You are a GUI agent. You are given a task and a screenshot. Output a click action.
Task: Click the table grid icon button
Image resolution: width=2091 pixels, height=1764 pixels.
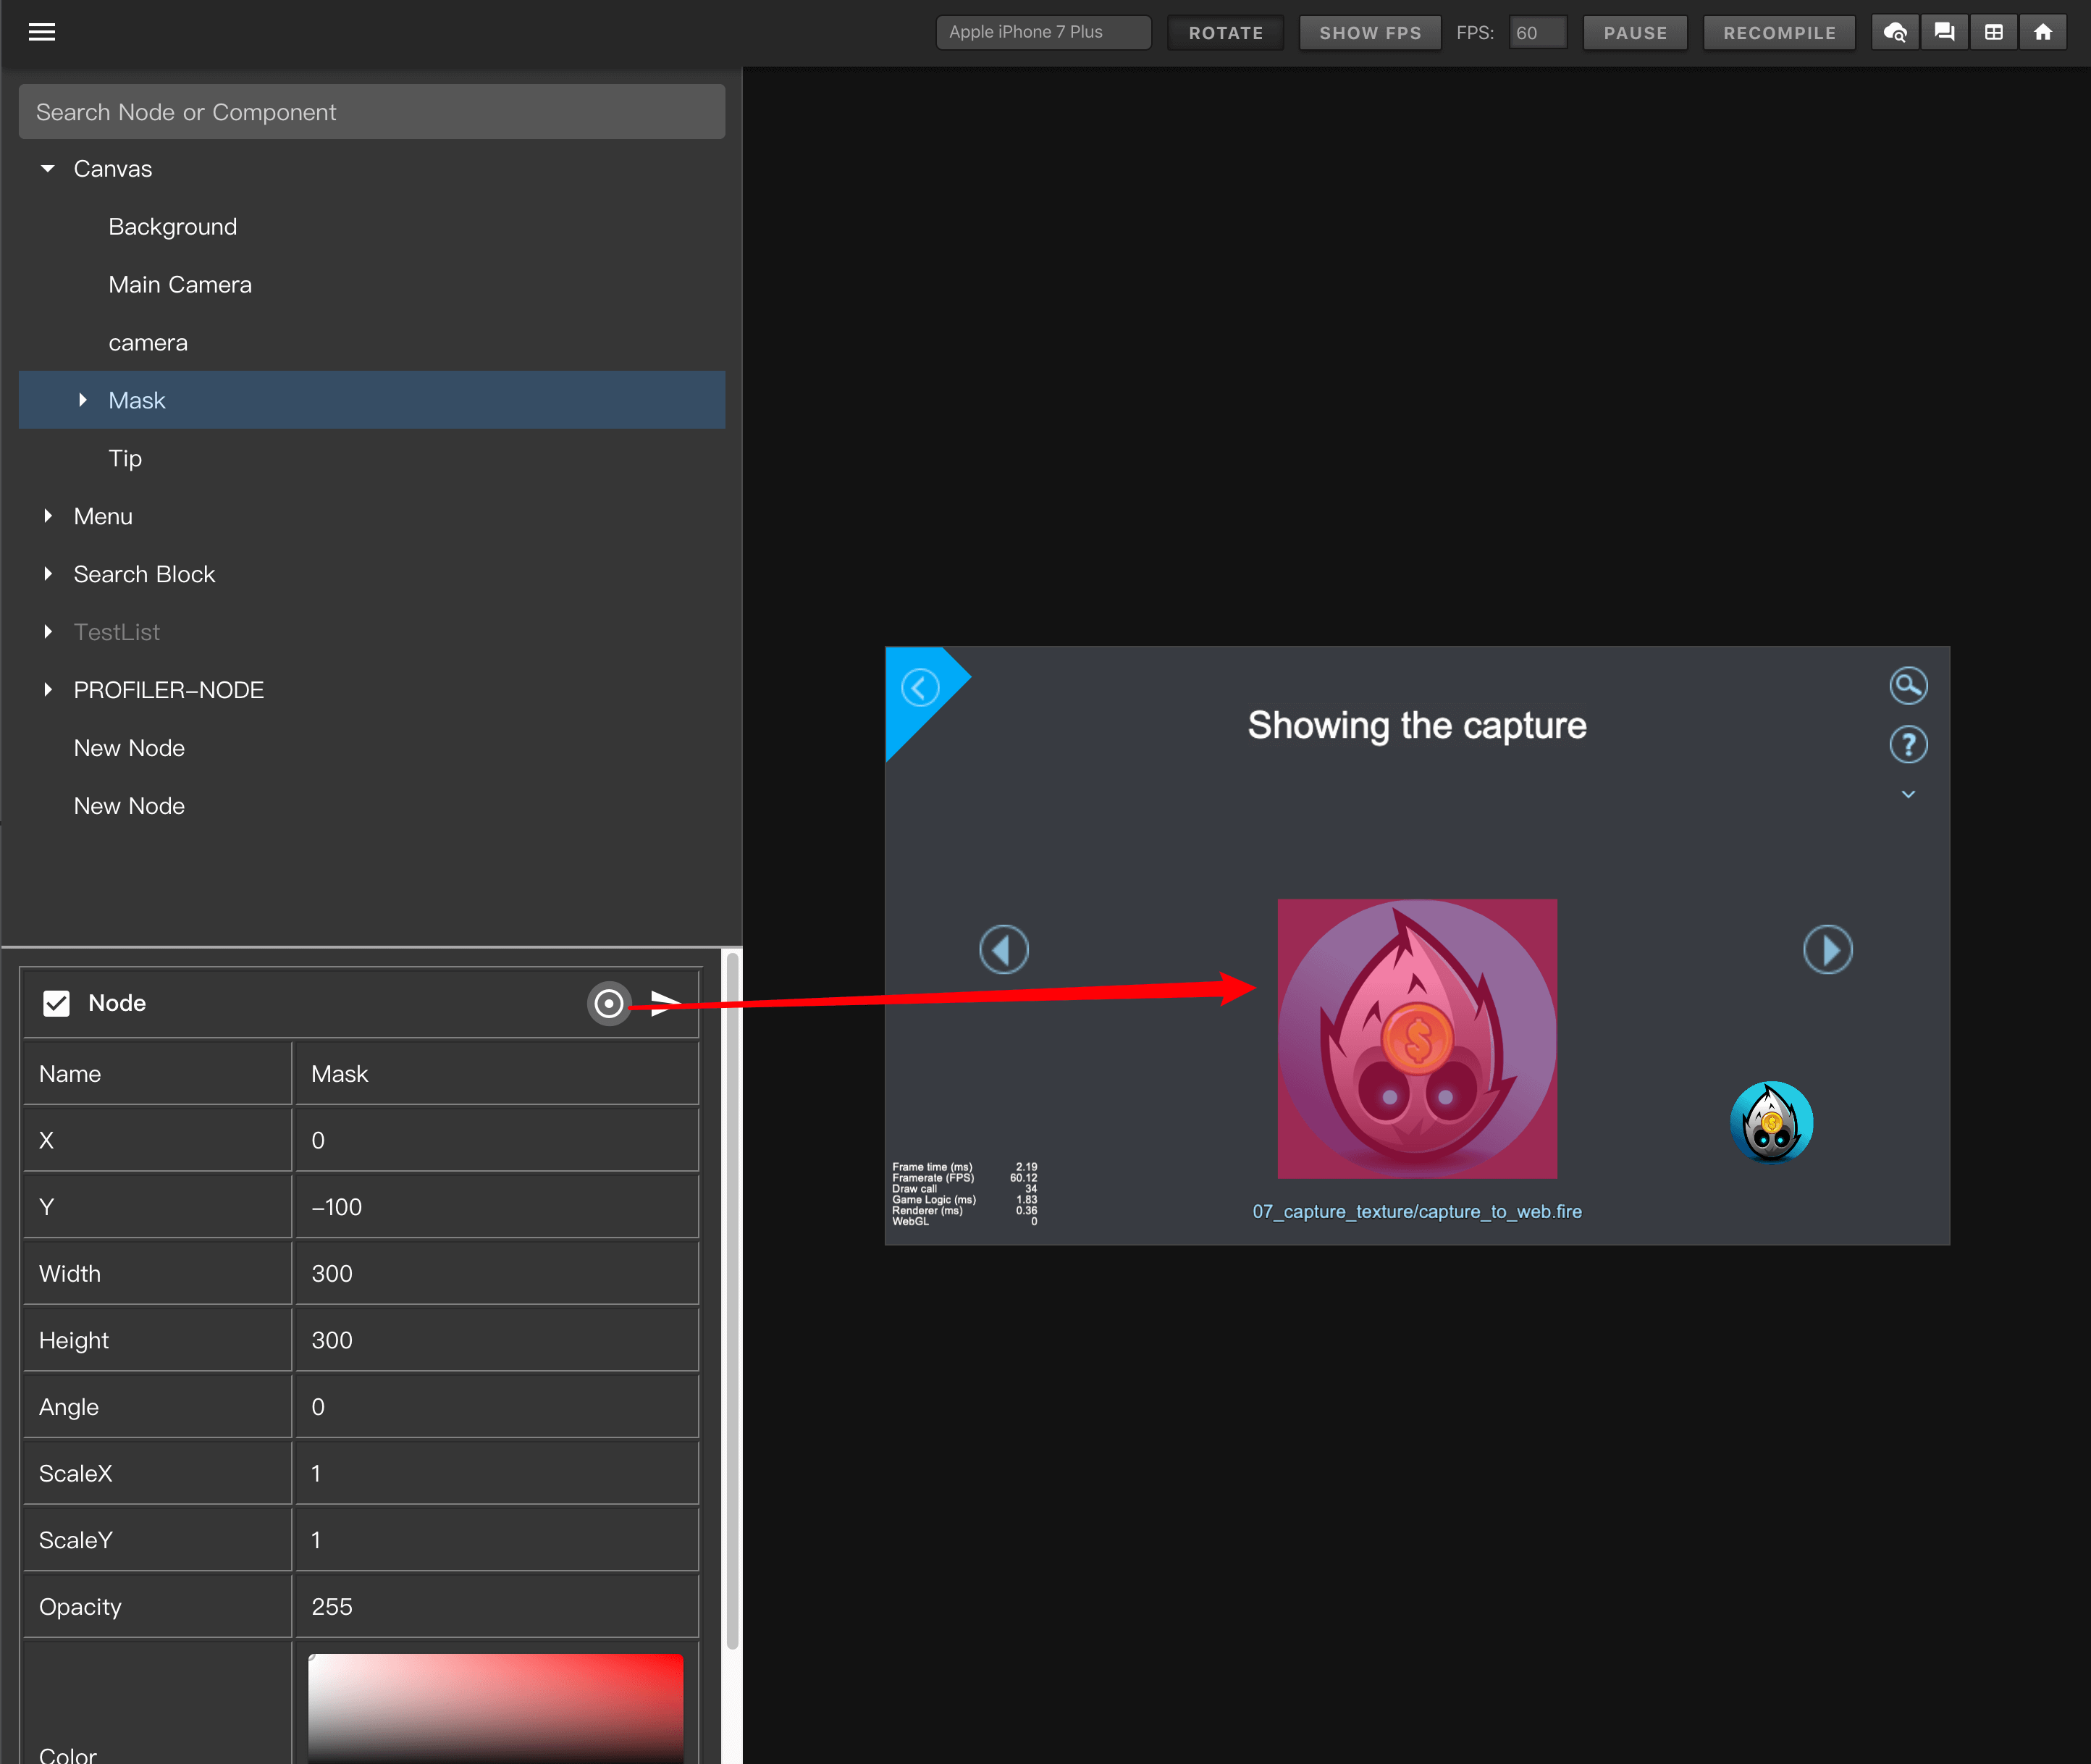(x=1993, y=32)
